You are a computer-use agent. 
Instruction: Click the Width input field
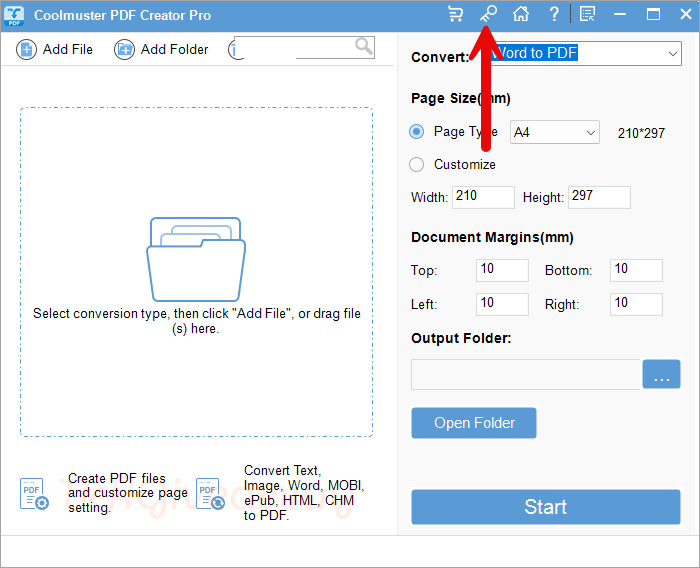pyautogui.click(x=483, y=197)
